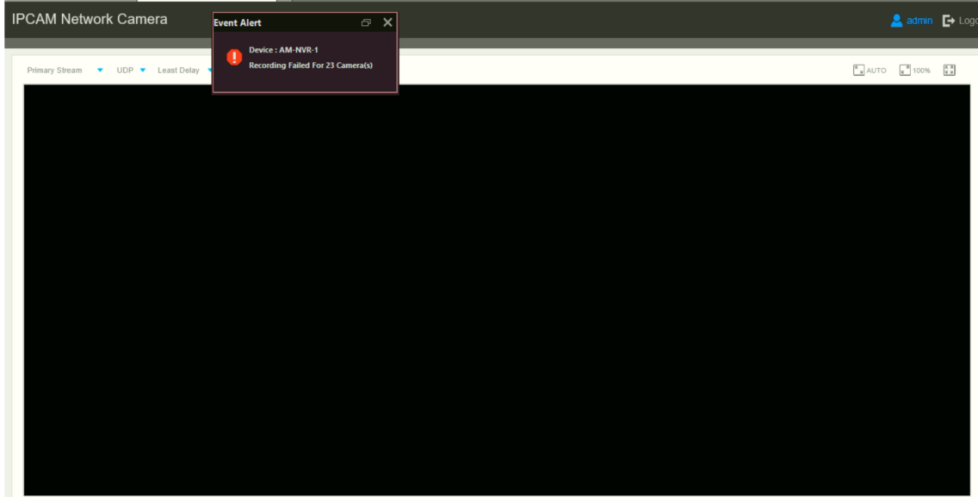
Task: Click the admin username link
Action: [x=919, y=21]
